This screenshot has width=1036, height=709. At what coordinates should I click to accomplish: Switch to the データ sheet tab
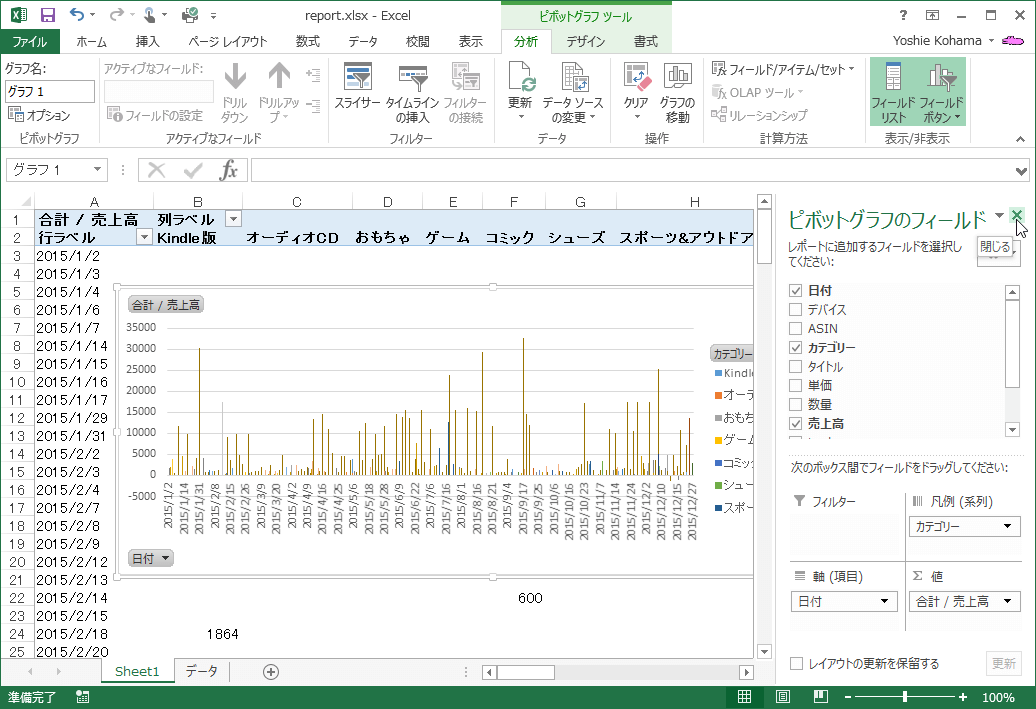point(202,671)
